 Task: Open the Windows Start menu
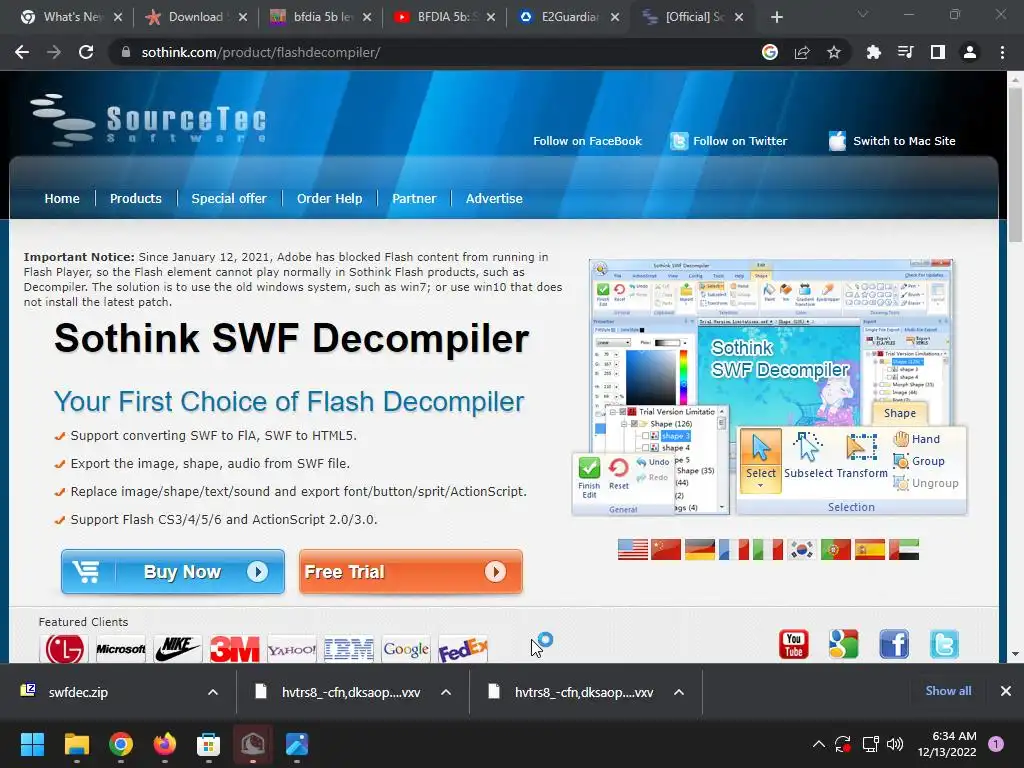click(x=32, y=744)
